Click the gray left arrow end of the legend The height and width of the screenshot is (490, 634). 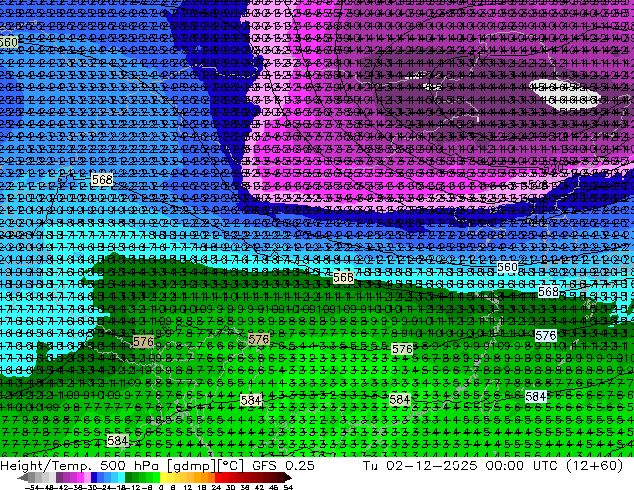22,478
